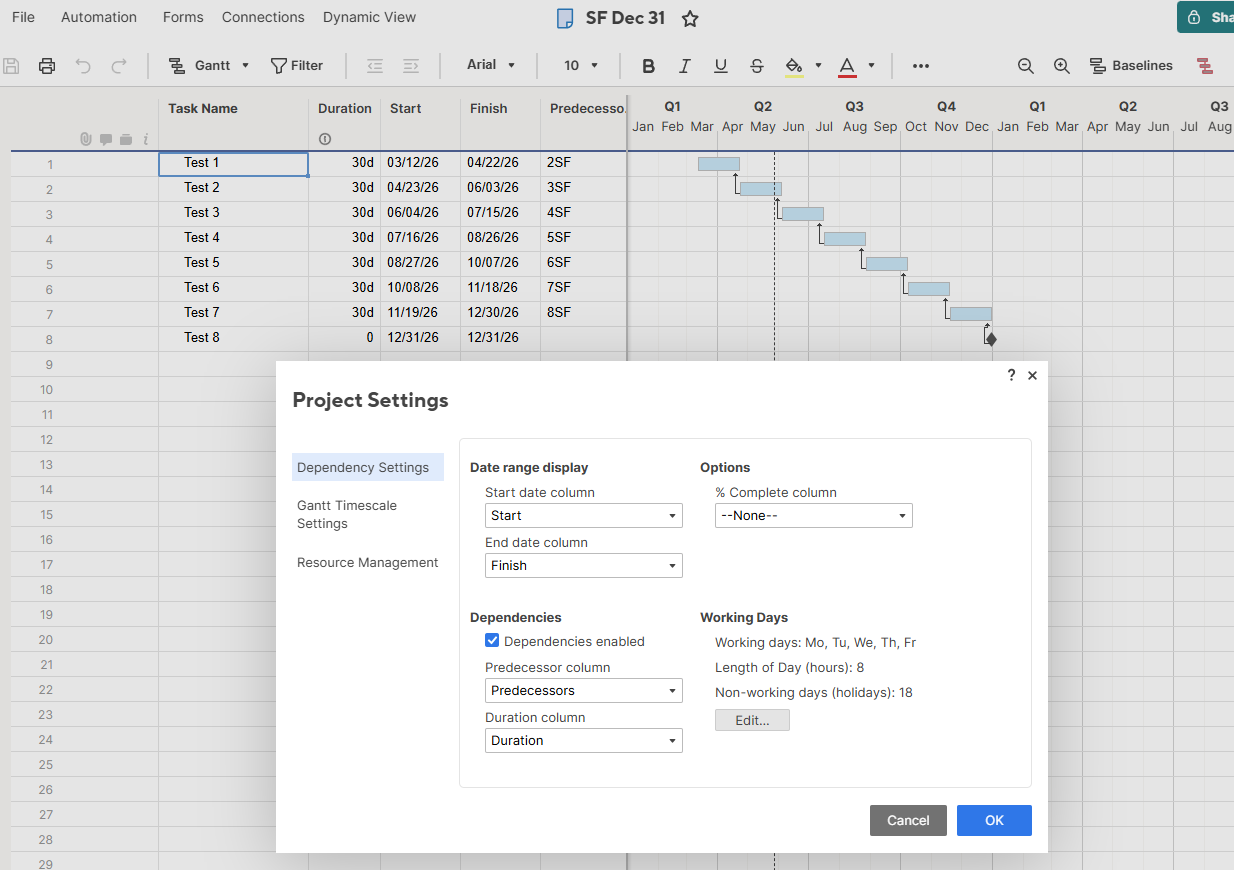Click the green Share button
The height and width of the screenshot is (870, 1234).
pyautogui.click(x=1206, y=17)
